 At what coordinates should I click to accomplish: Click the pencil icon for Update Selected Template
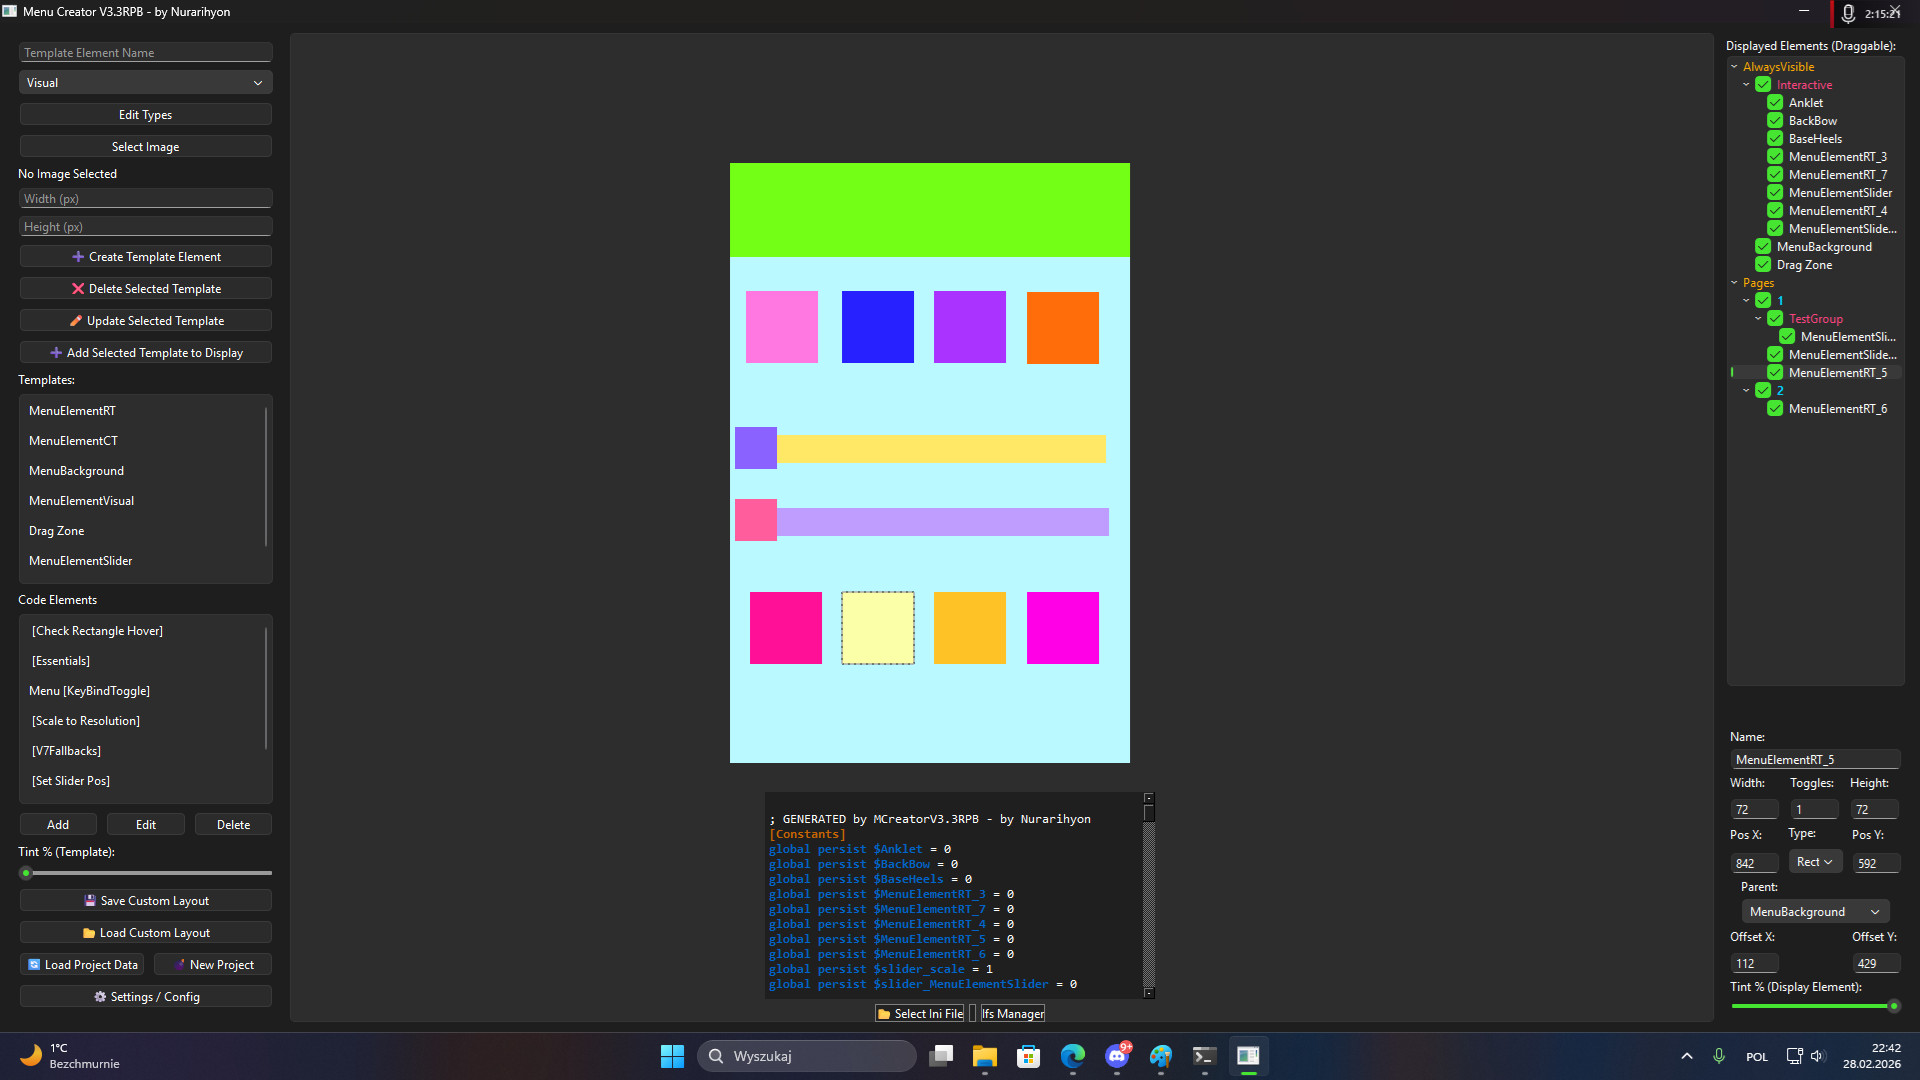76,321
